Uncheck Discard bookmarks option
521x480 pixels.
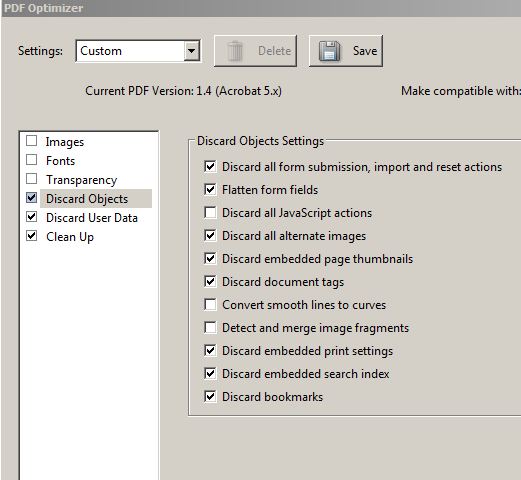pyautogui.click(x=210, y=397)
